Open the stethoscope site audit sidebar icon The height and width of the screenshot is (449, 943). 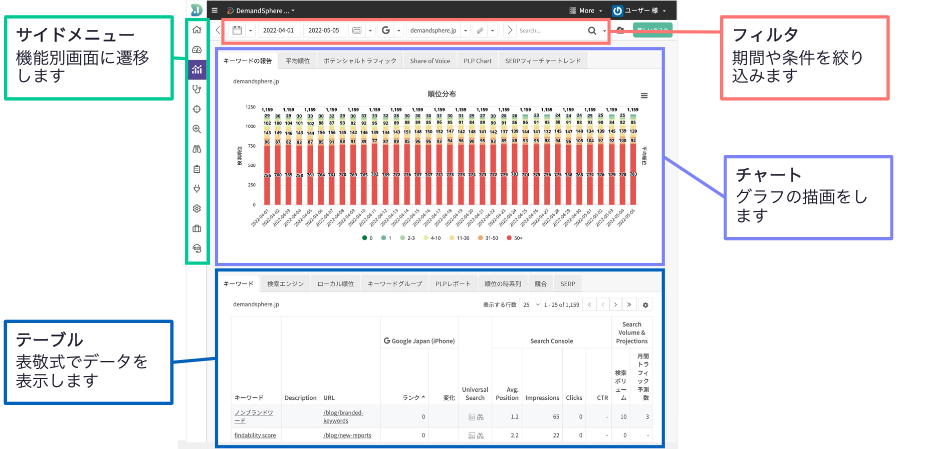(196, 89)
